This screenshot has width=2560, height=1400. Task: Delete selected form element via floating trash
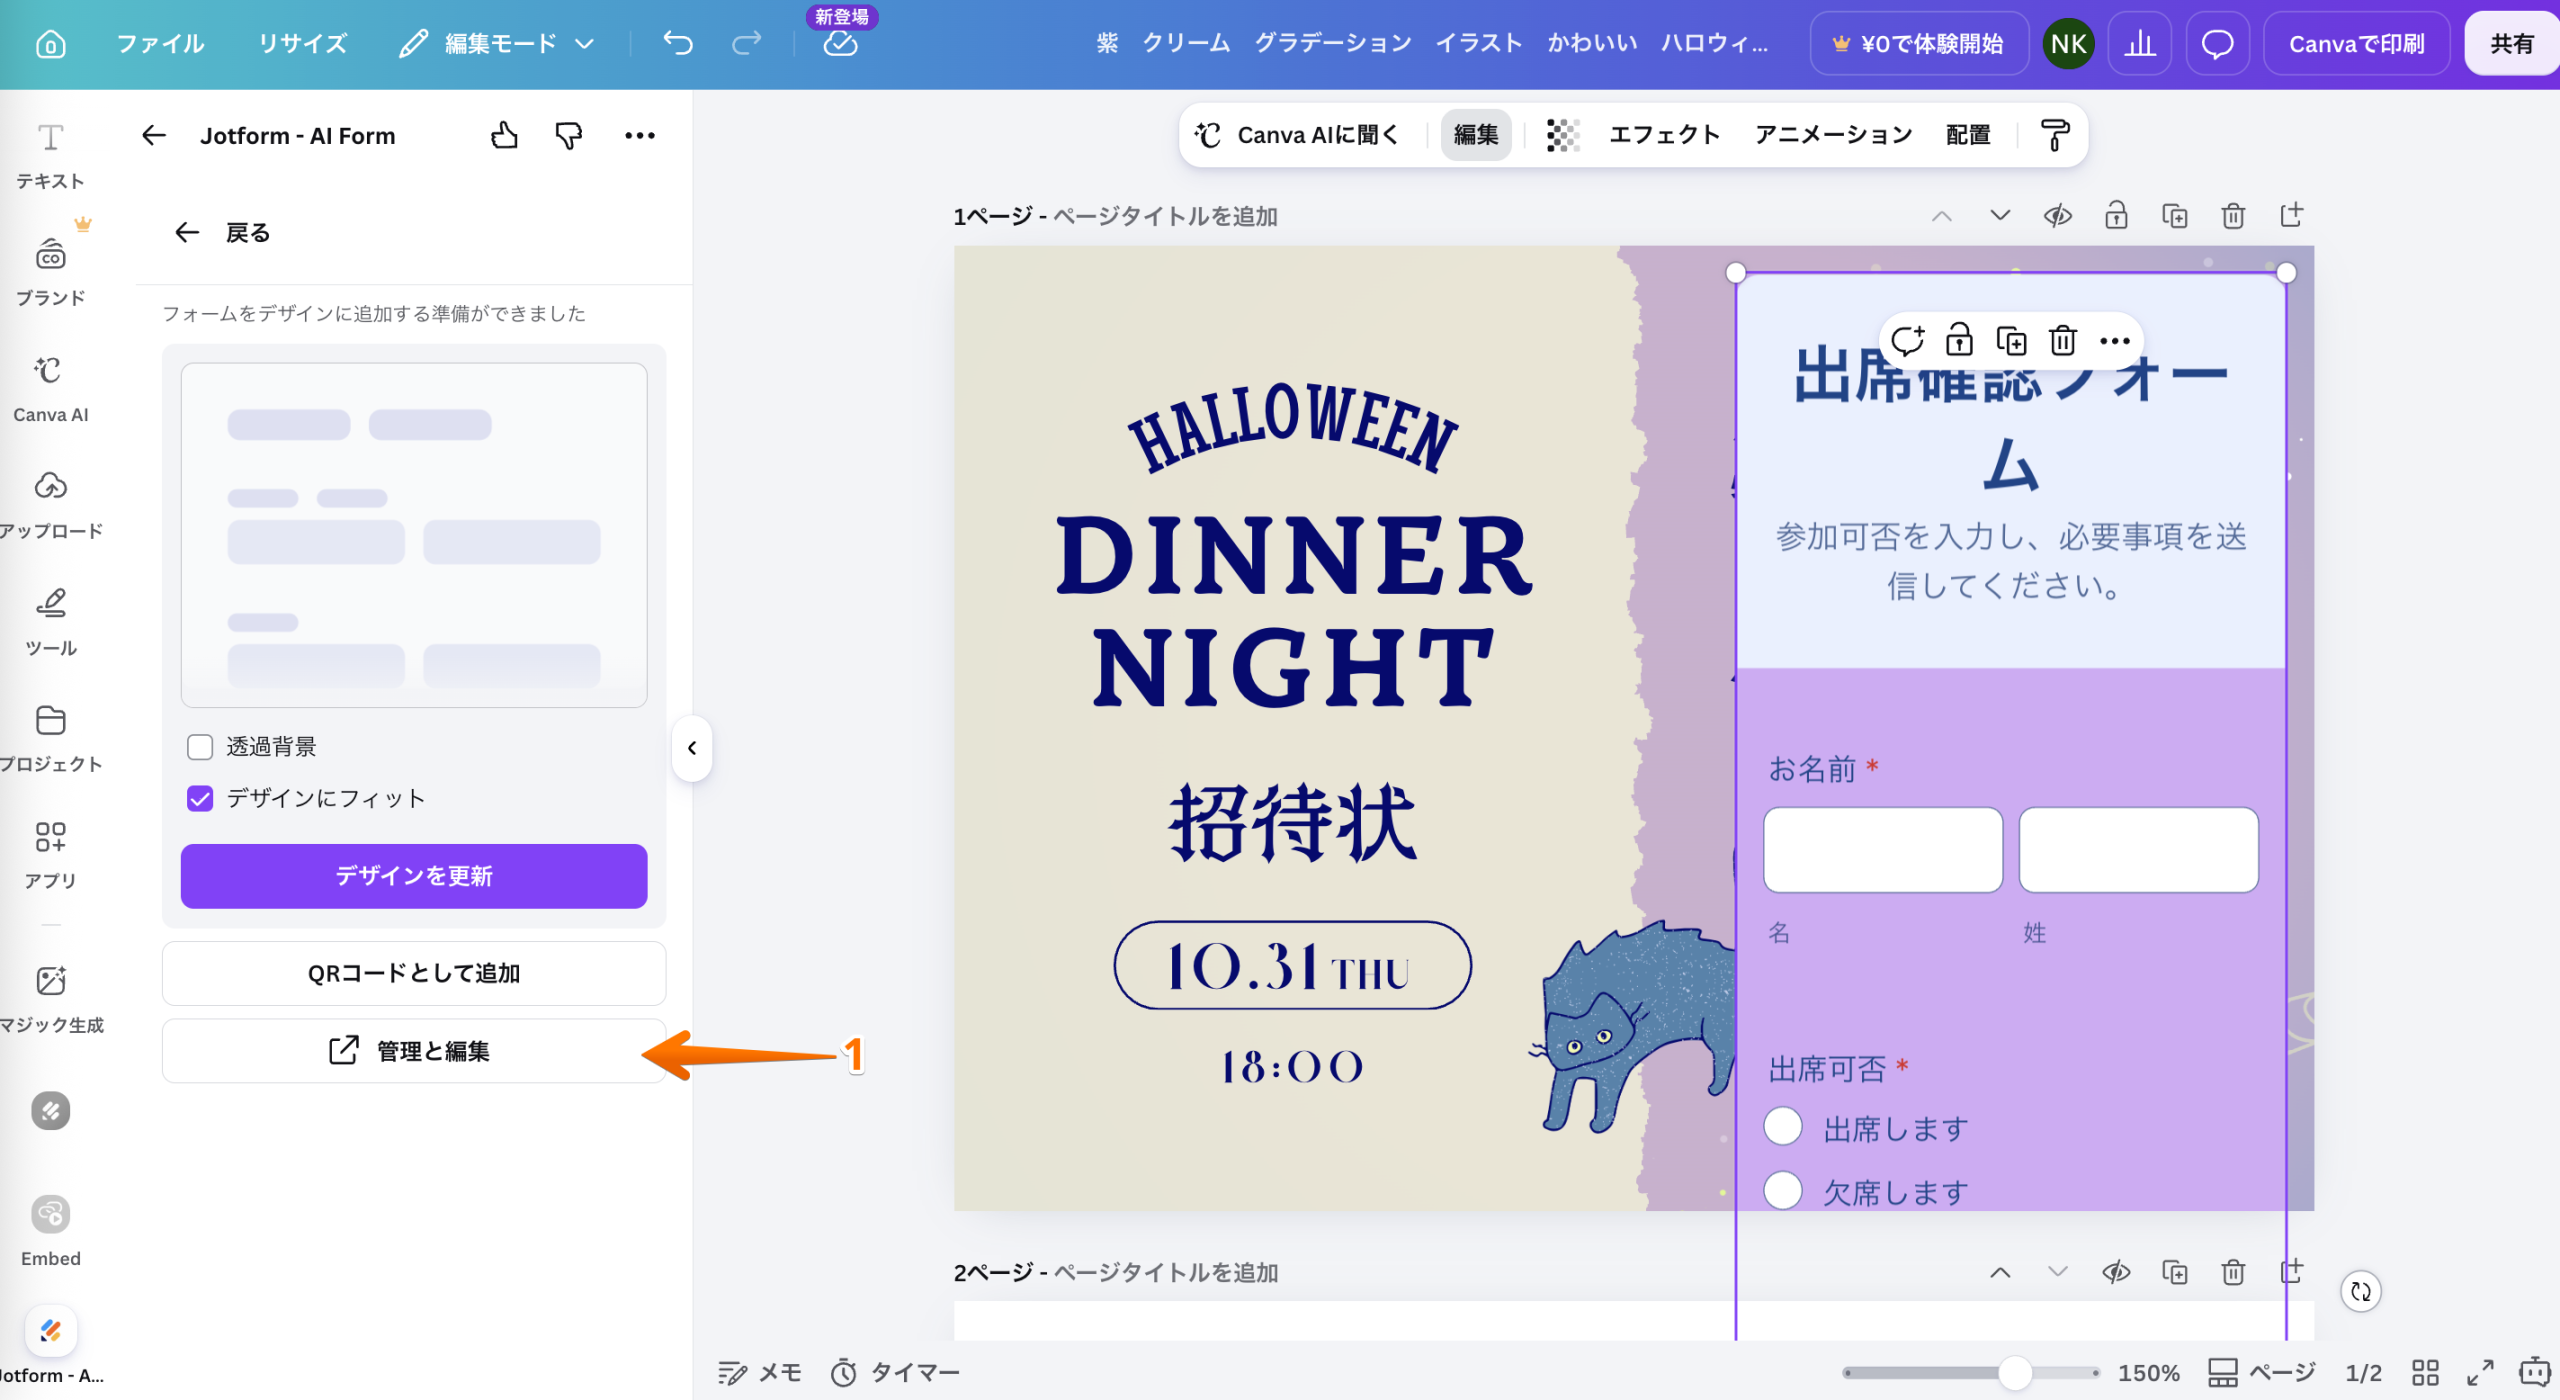click(2062, 340)
